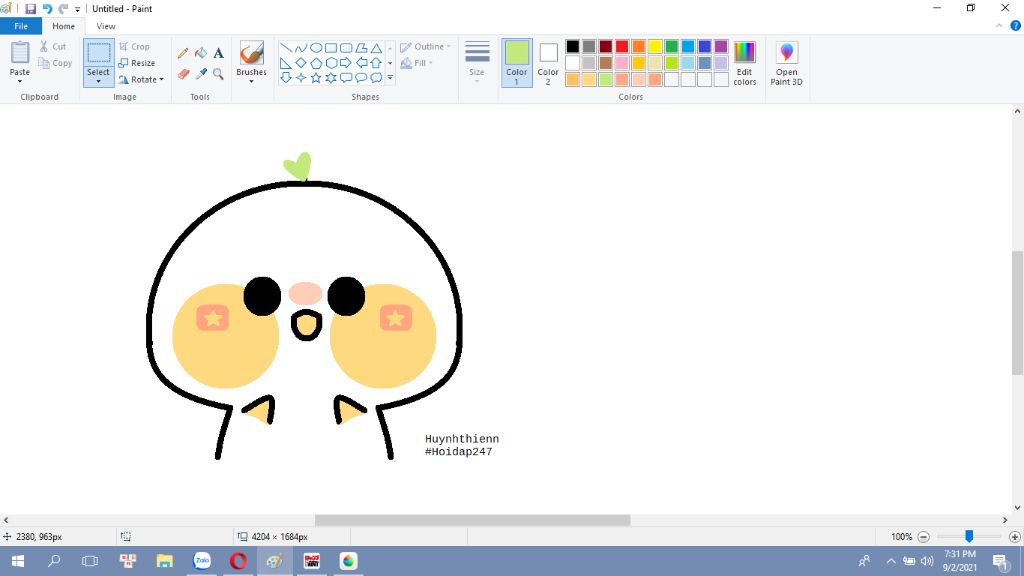Click the "100%" zoom level text
Screen dimensions: 1024x576
[x=901, y=537]
